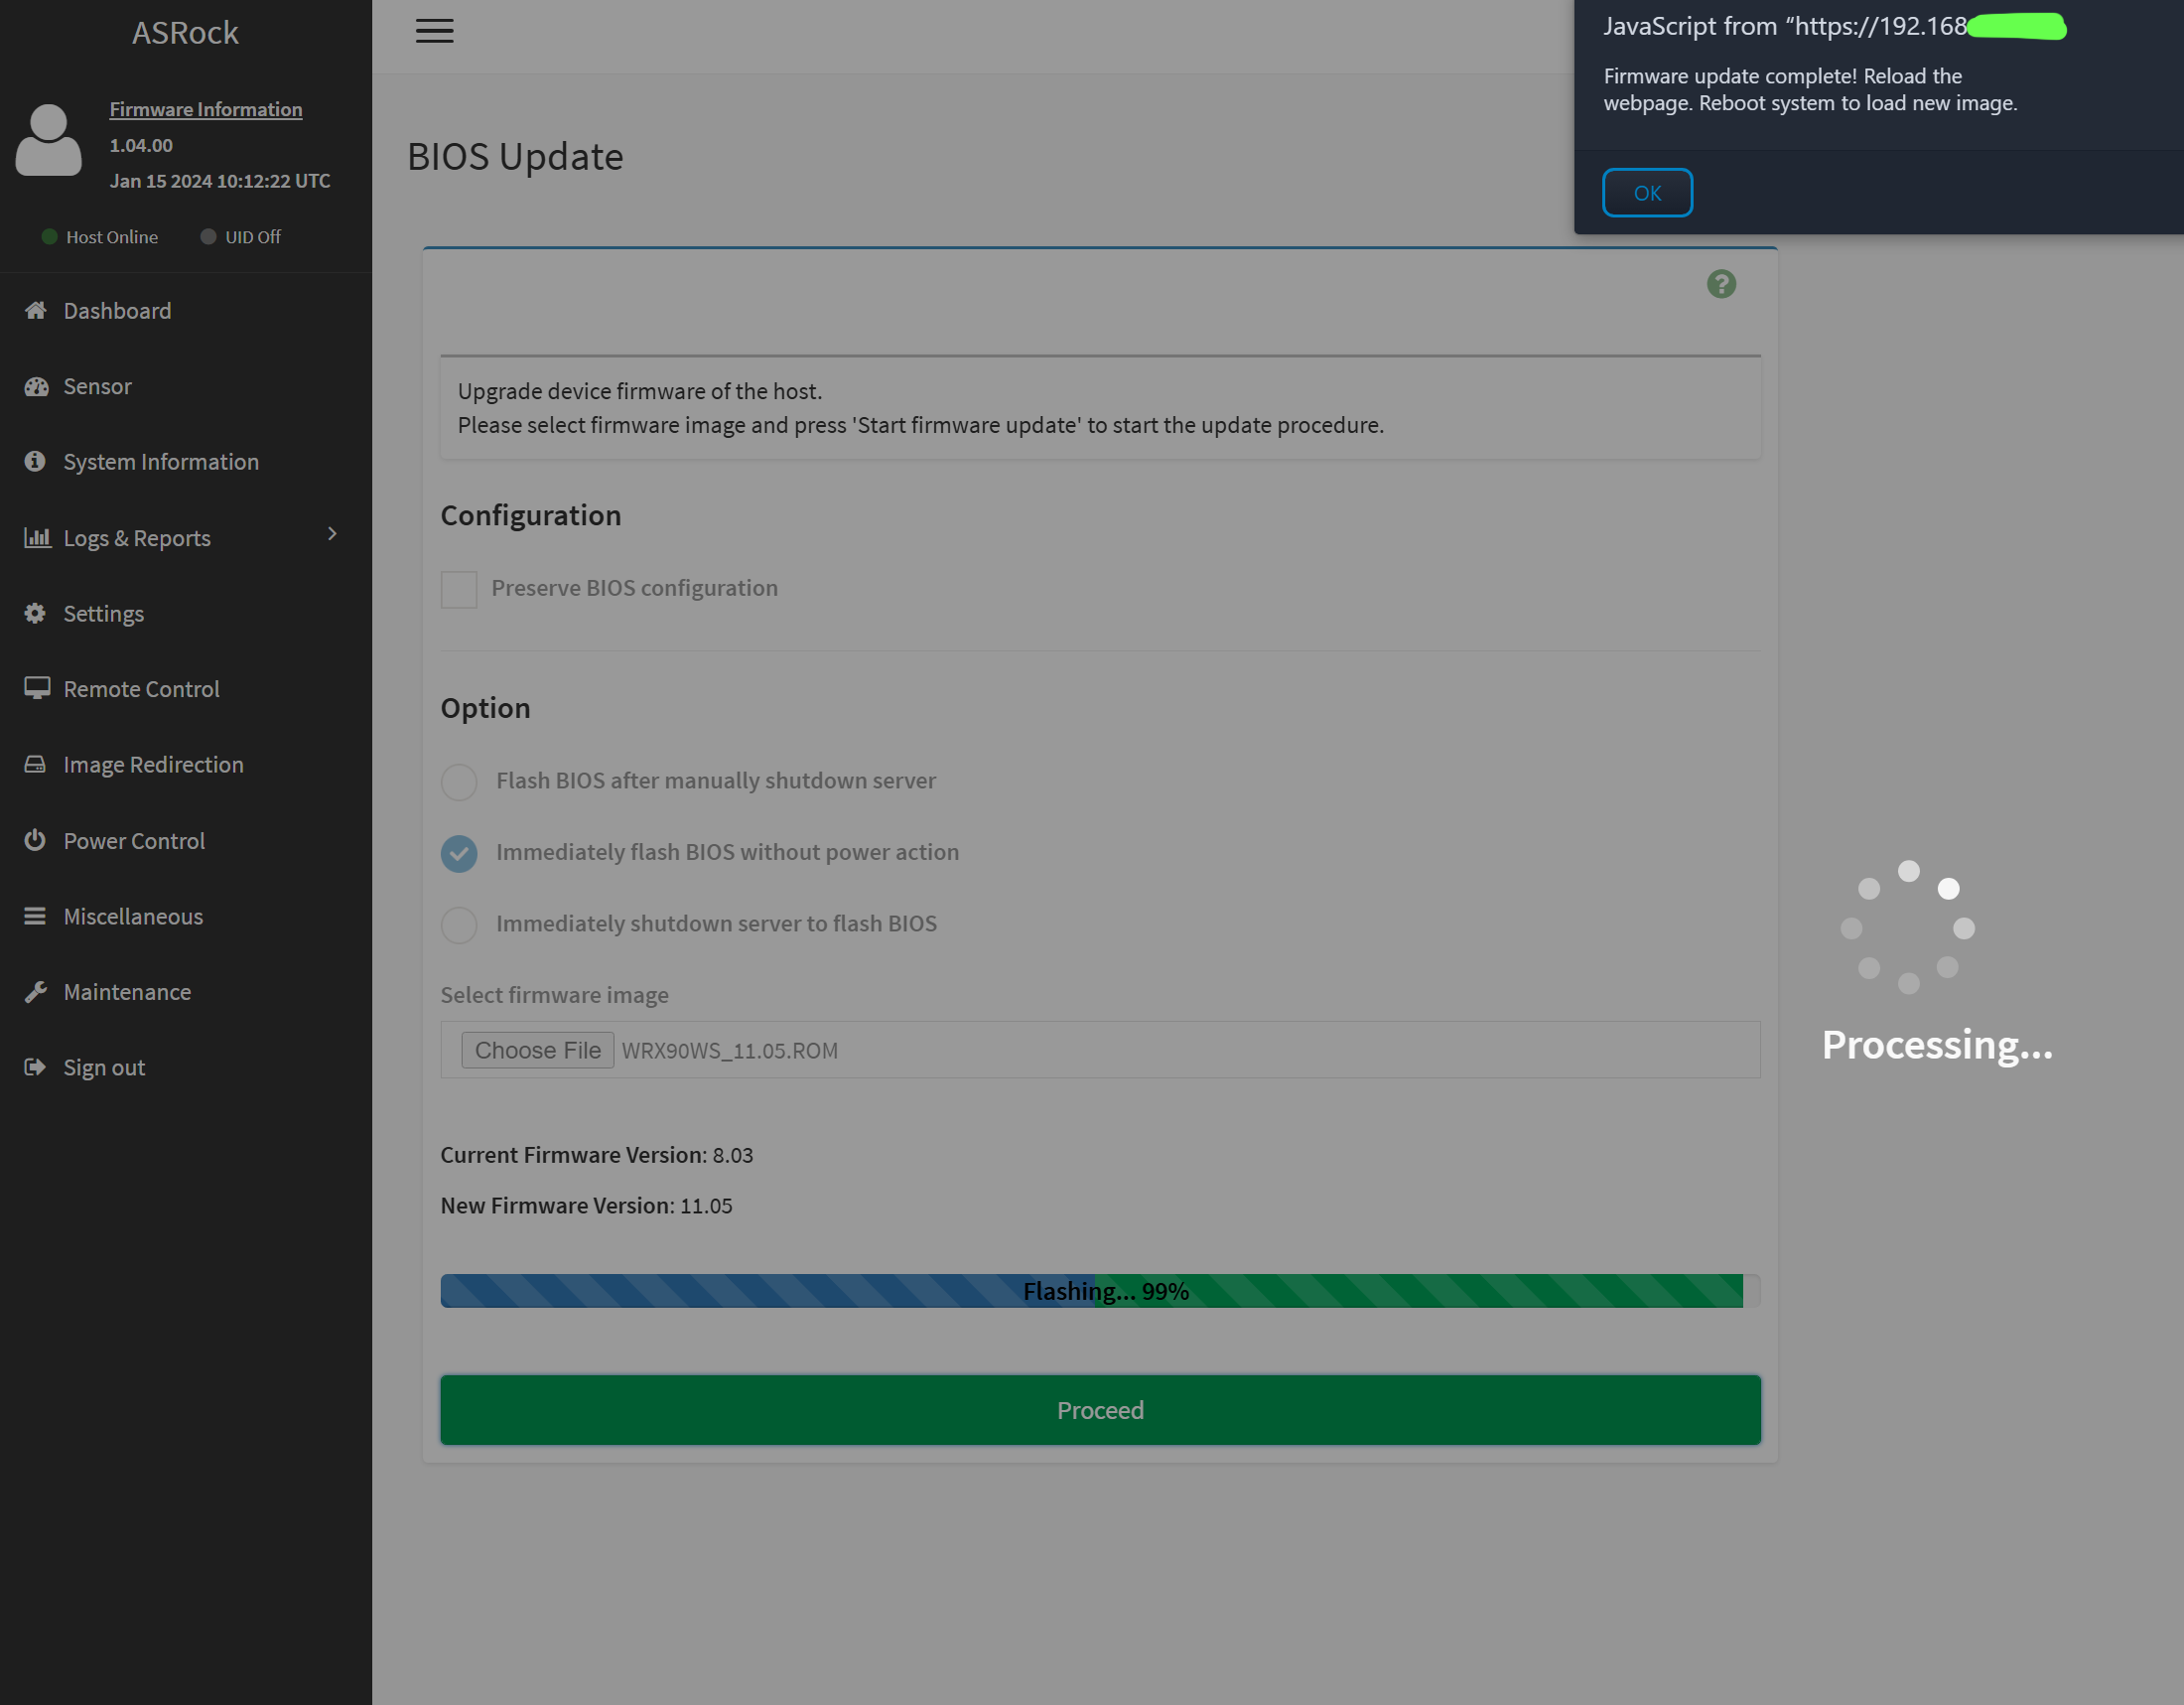Open the green help question mark icon

[x=1720, y=285]
